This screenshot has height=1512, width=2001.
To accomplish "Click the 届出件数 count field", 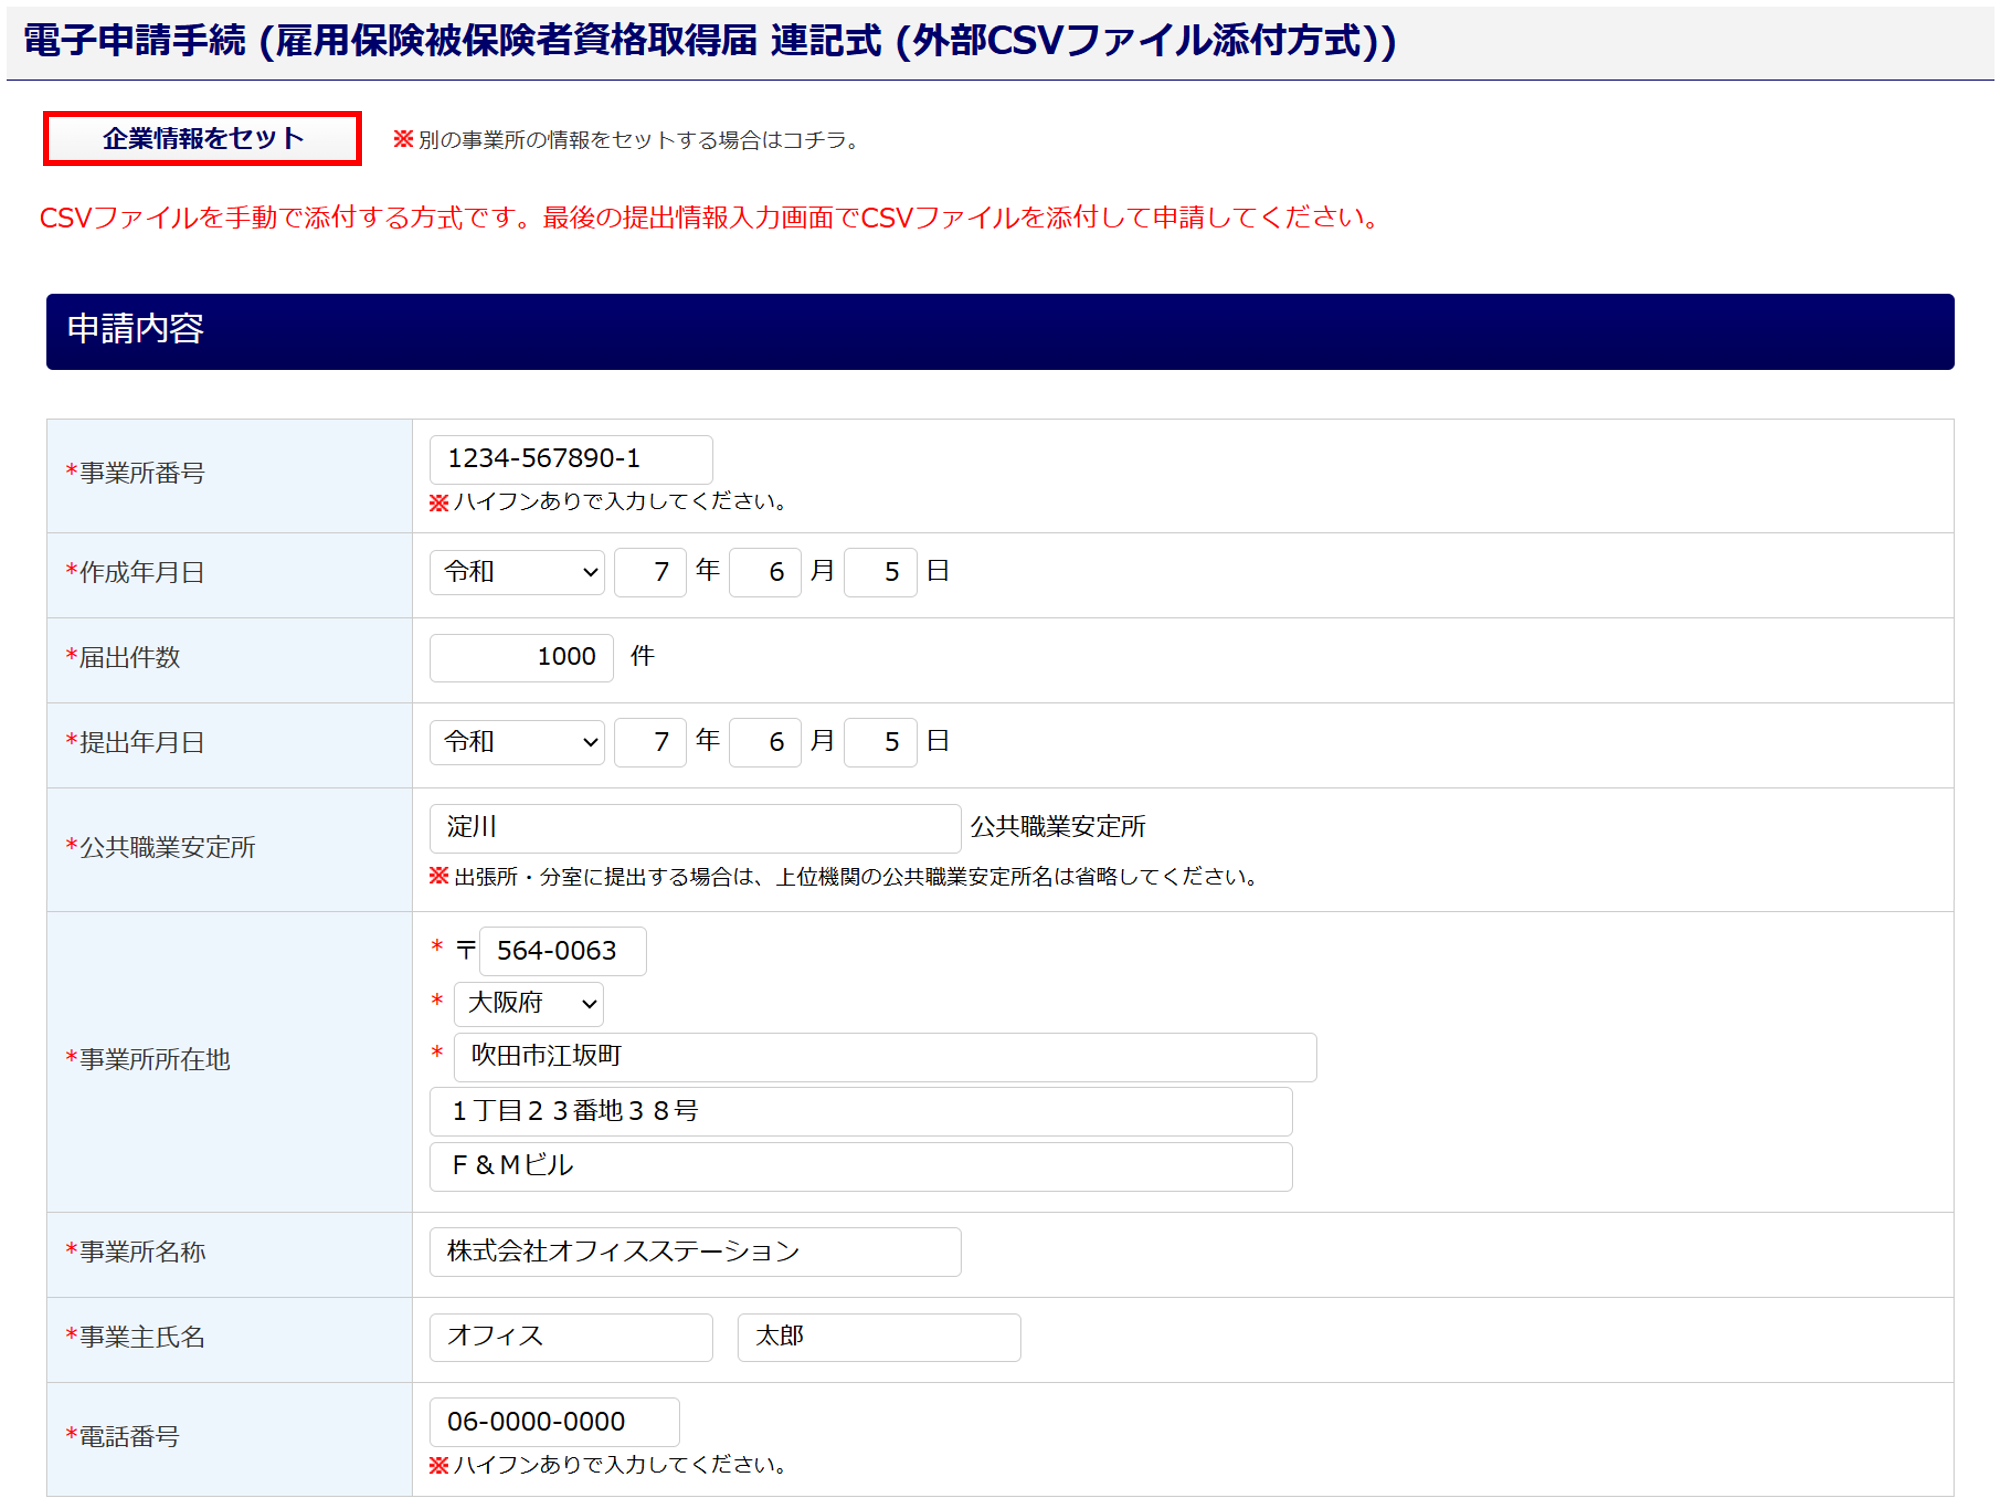I will 521,657.
